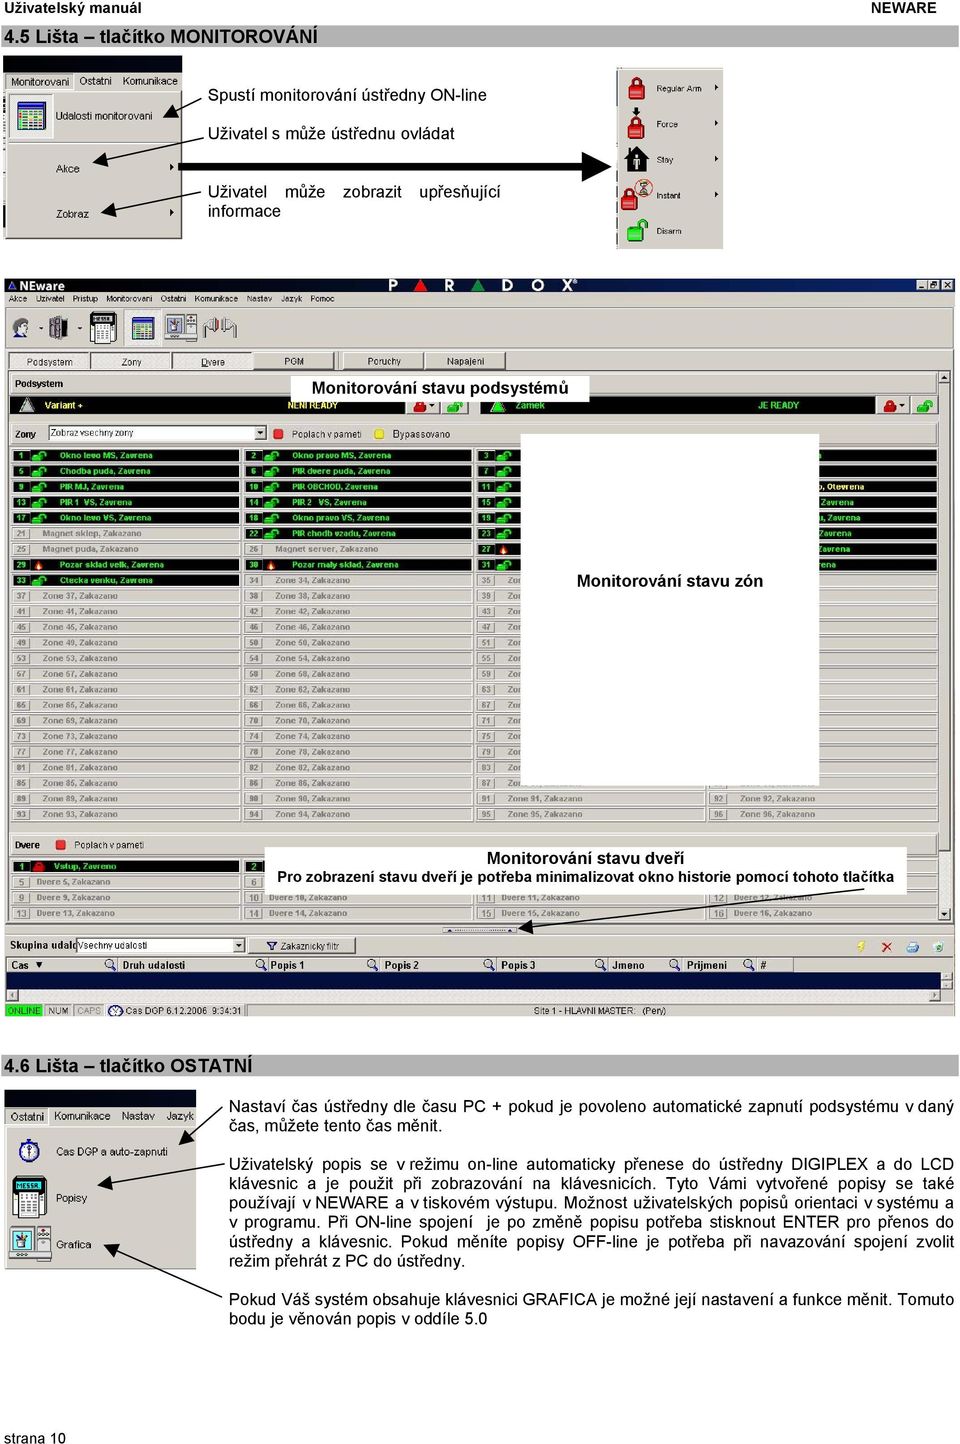Viewport: 960px width, 1444px height.
Task: Click the monitoring panel vertical scroll-down arrow
Action: (x=945, y=914)
